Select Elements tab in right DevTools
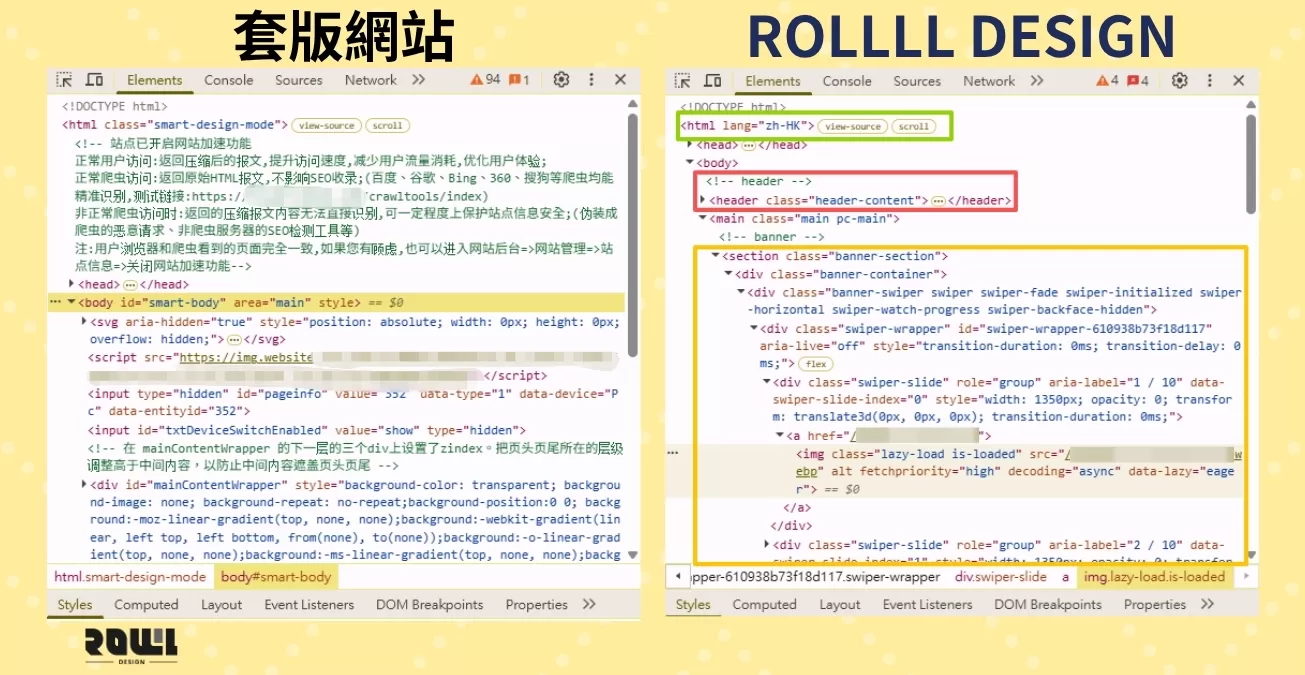The width and height of the screenshot is (1305, 675). (773, 81)
